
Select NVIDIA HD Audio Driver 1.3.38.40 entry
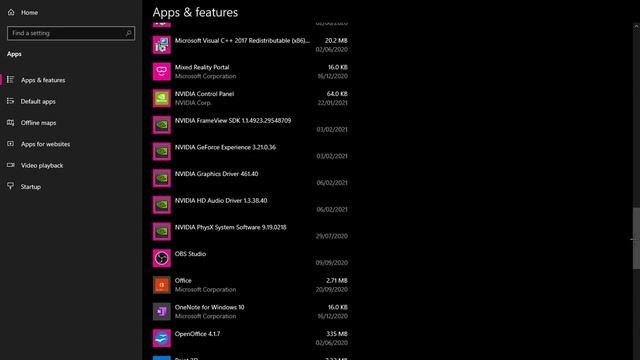(250, 205)
